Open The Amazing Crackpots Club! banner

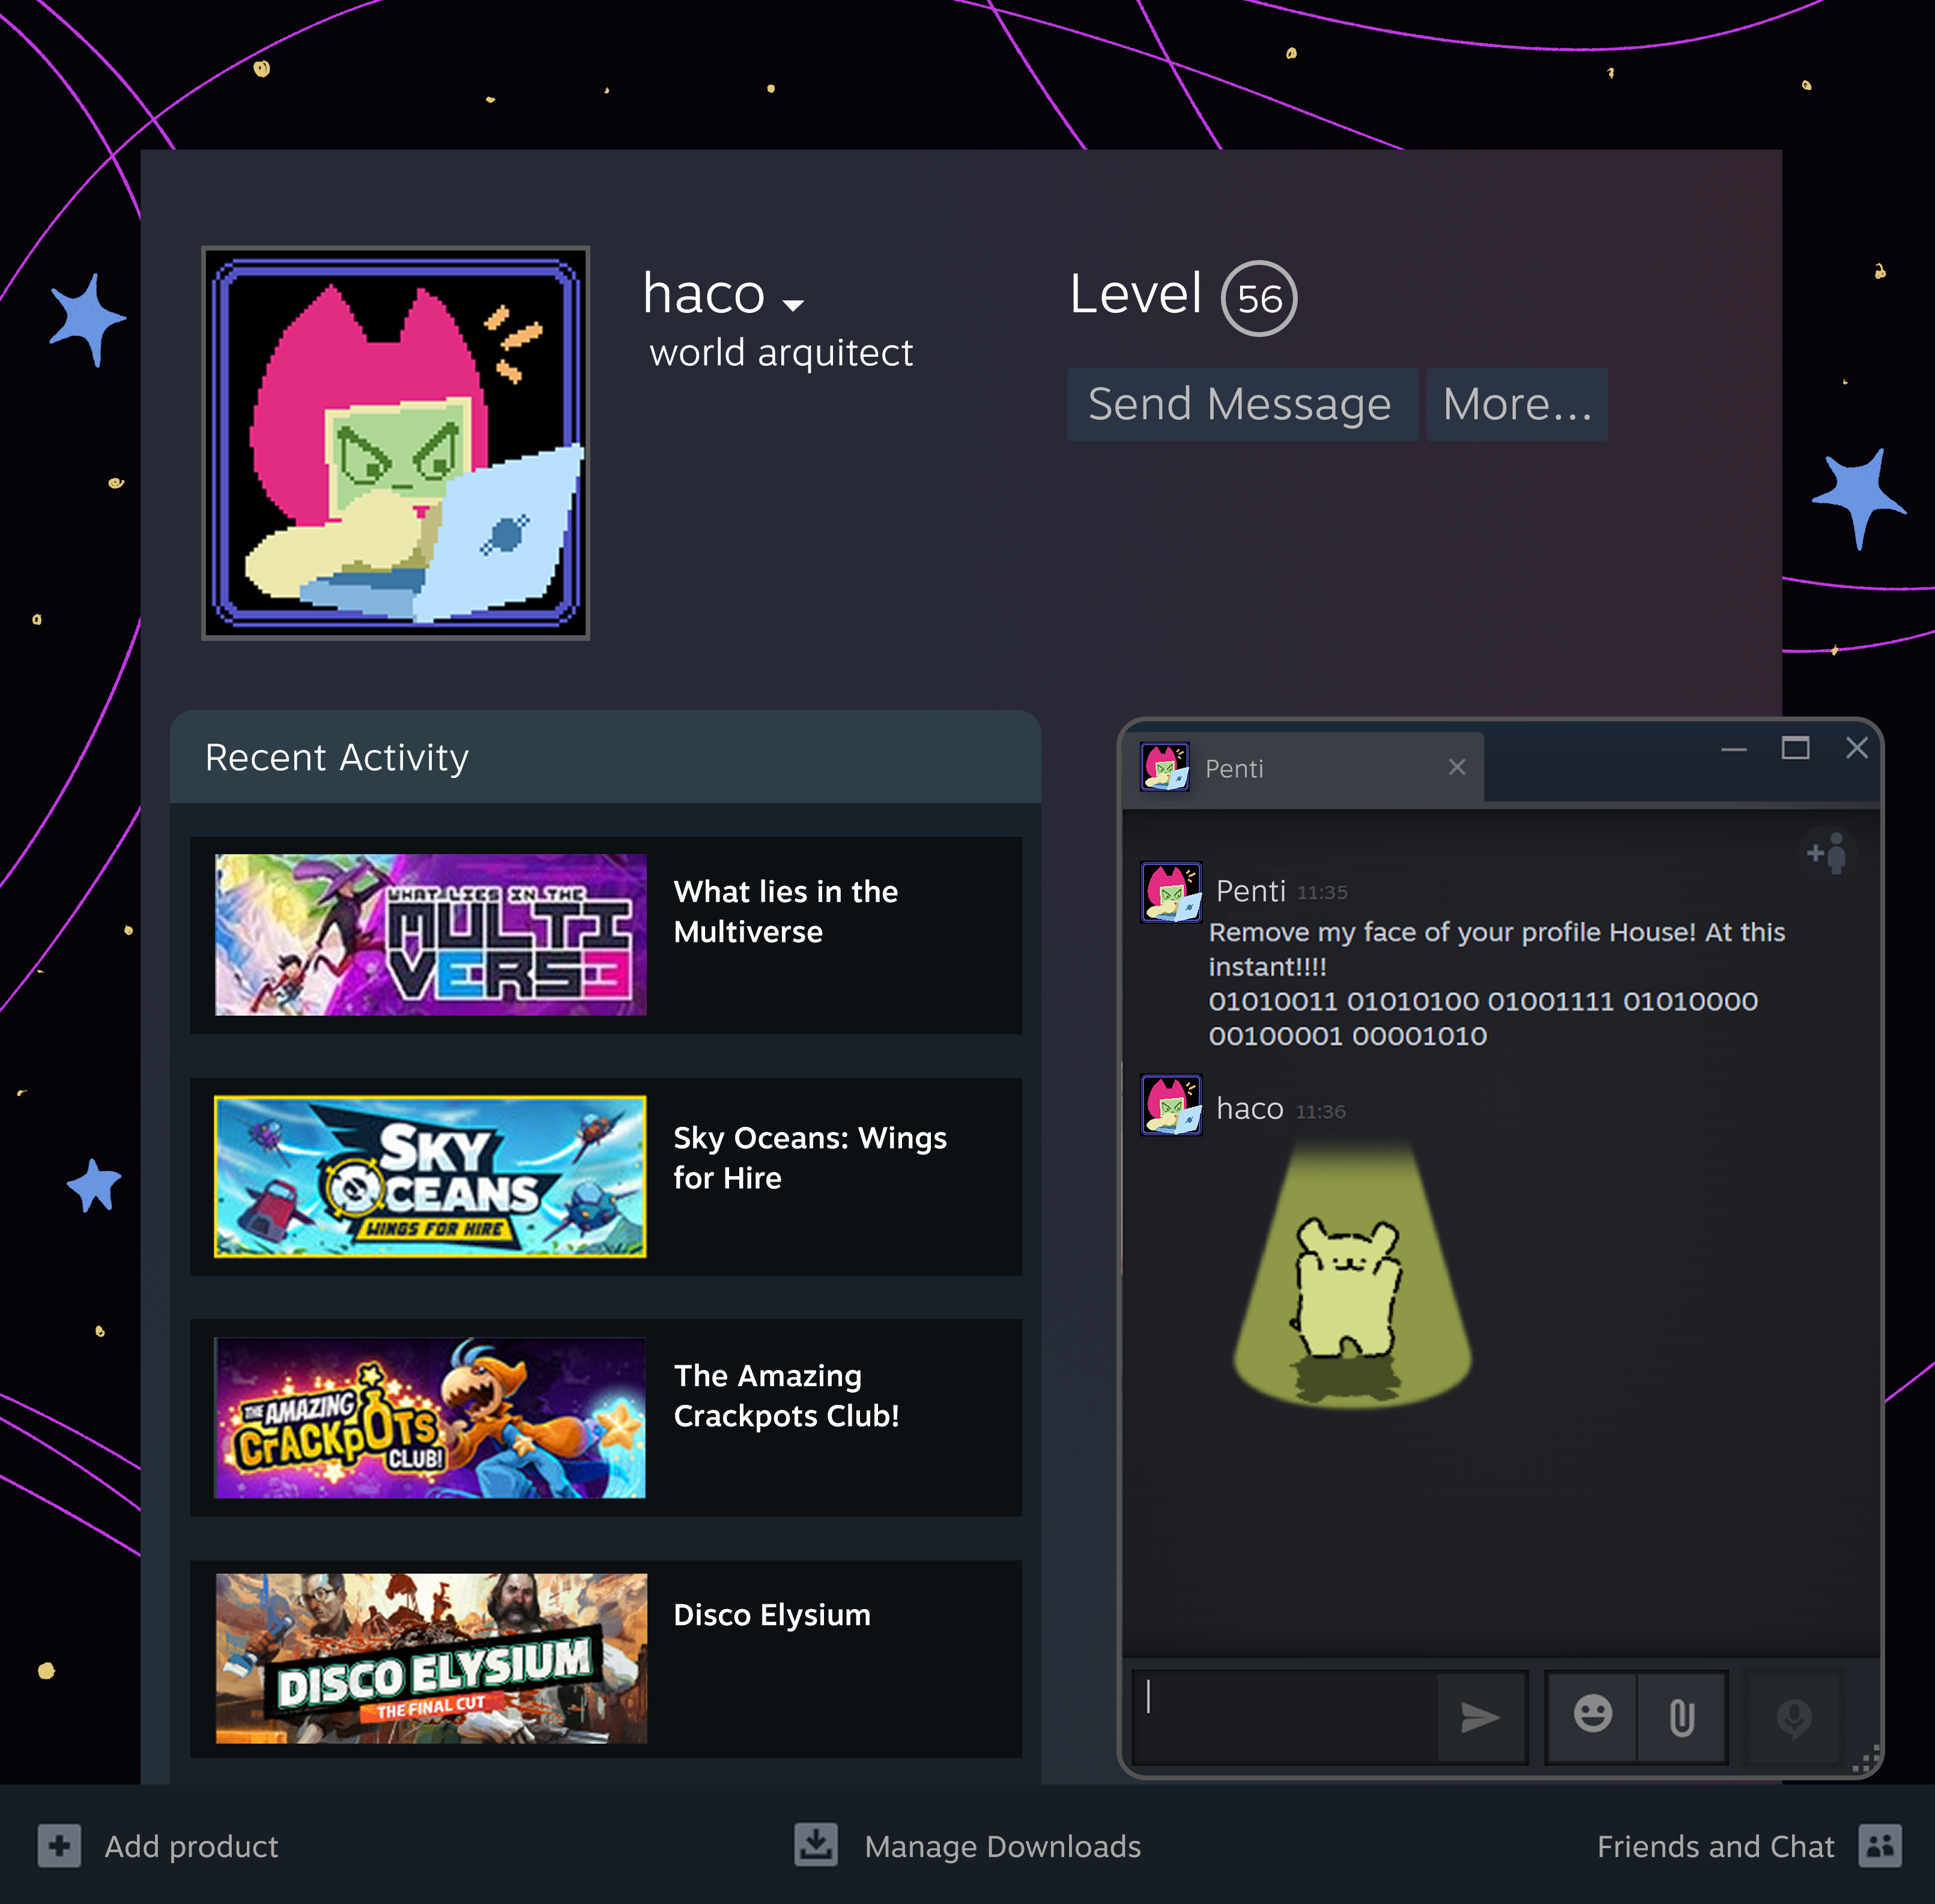point(430,1417)
